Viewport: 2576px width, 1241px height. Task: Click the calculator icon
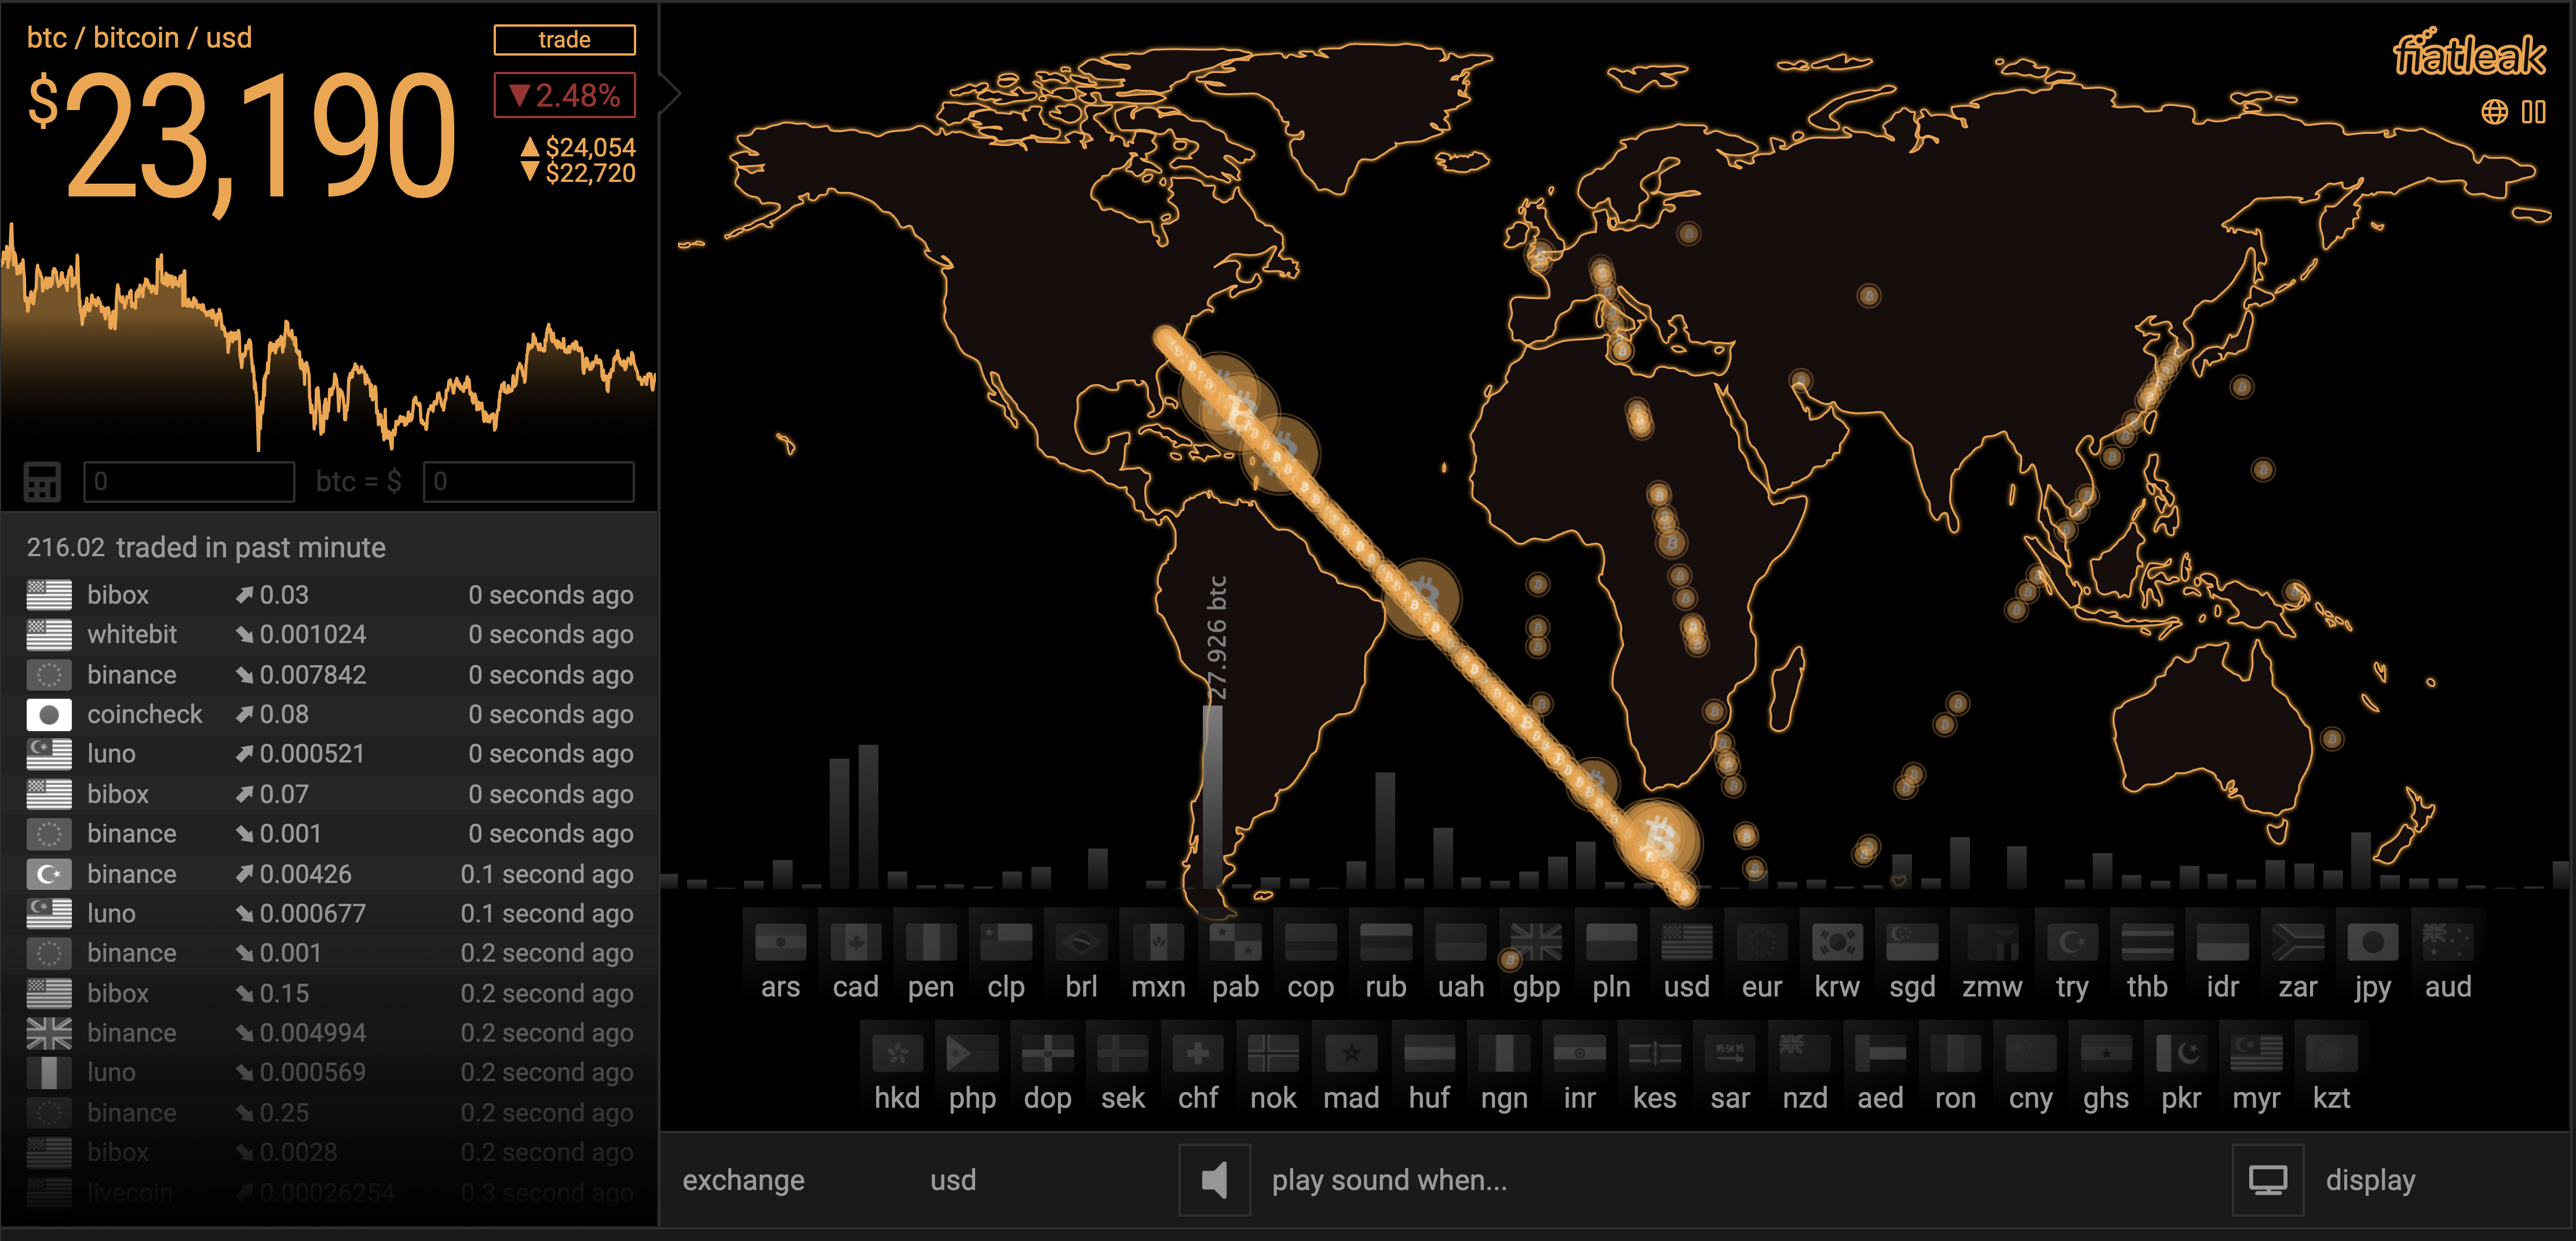(x=42, y=481)
